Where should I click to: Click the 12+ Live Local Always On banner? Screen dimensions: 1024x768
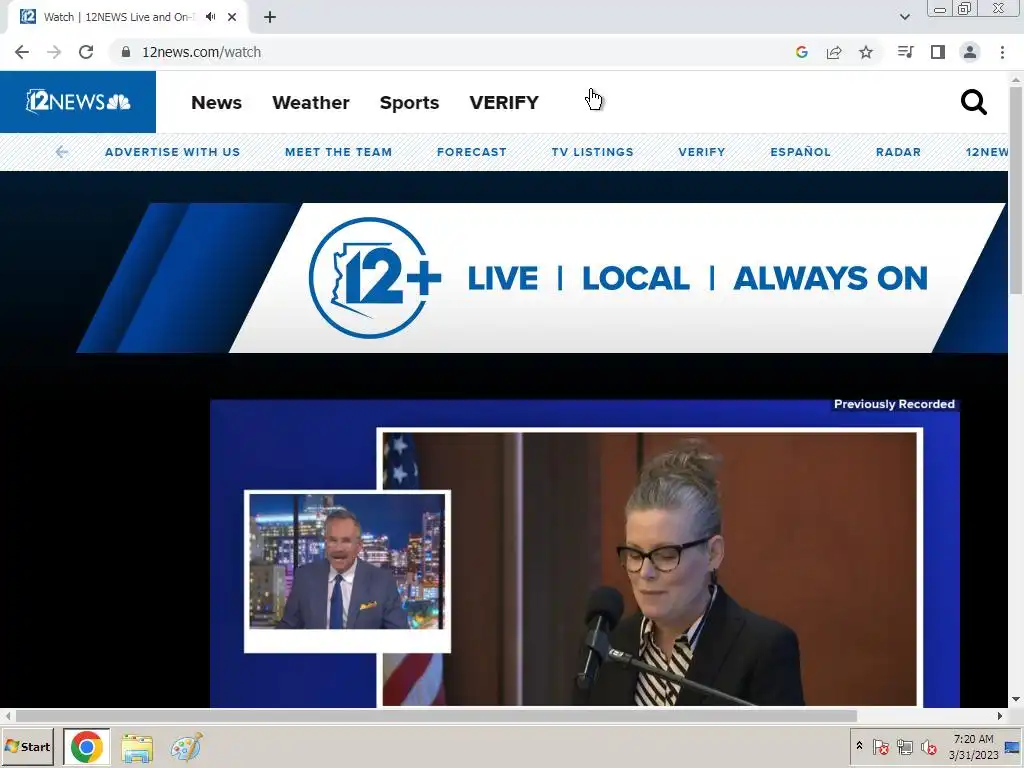pos(542,278)
